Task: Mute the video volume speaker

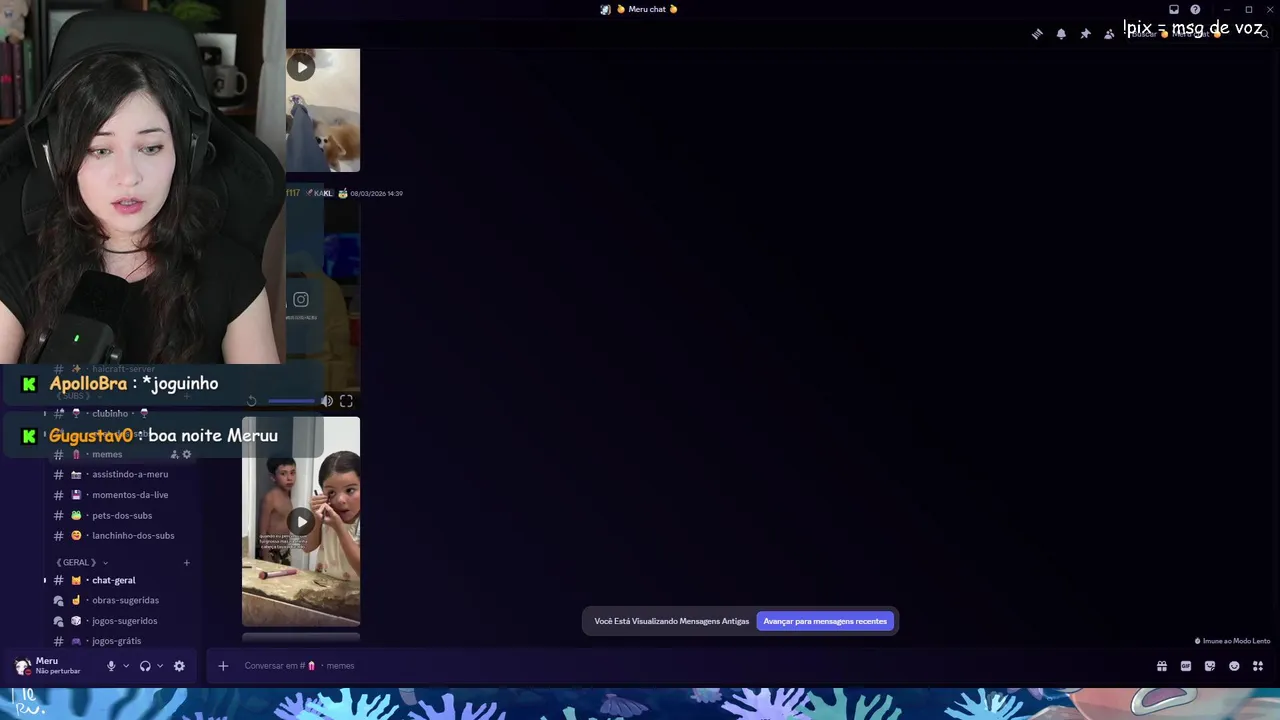Action: 327,401
